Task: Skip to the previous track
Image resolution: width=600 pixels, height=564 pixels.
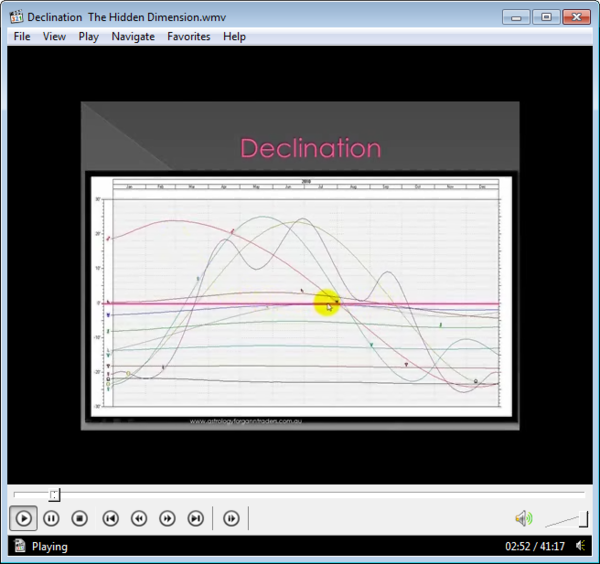Action: pos(111,518)
